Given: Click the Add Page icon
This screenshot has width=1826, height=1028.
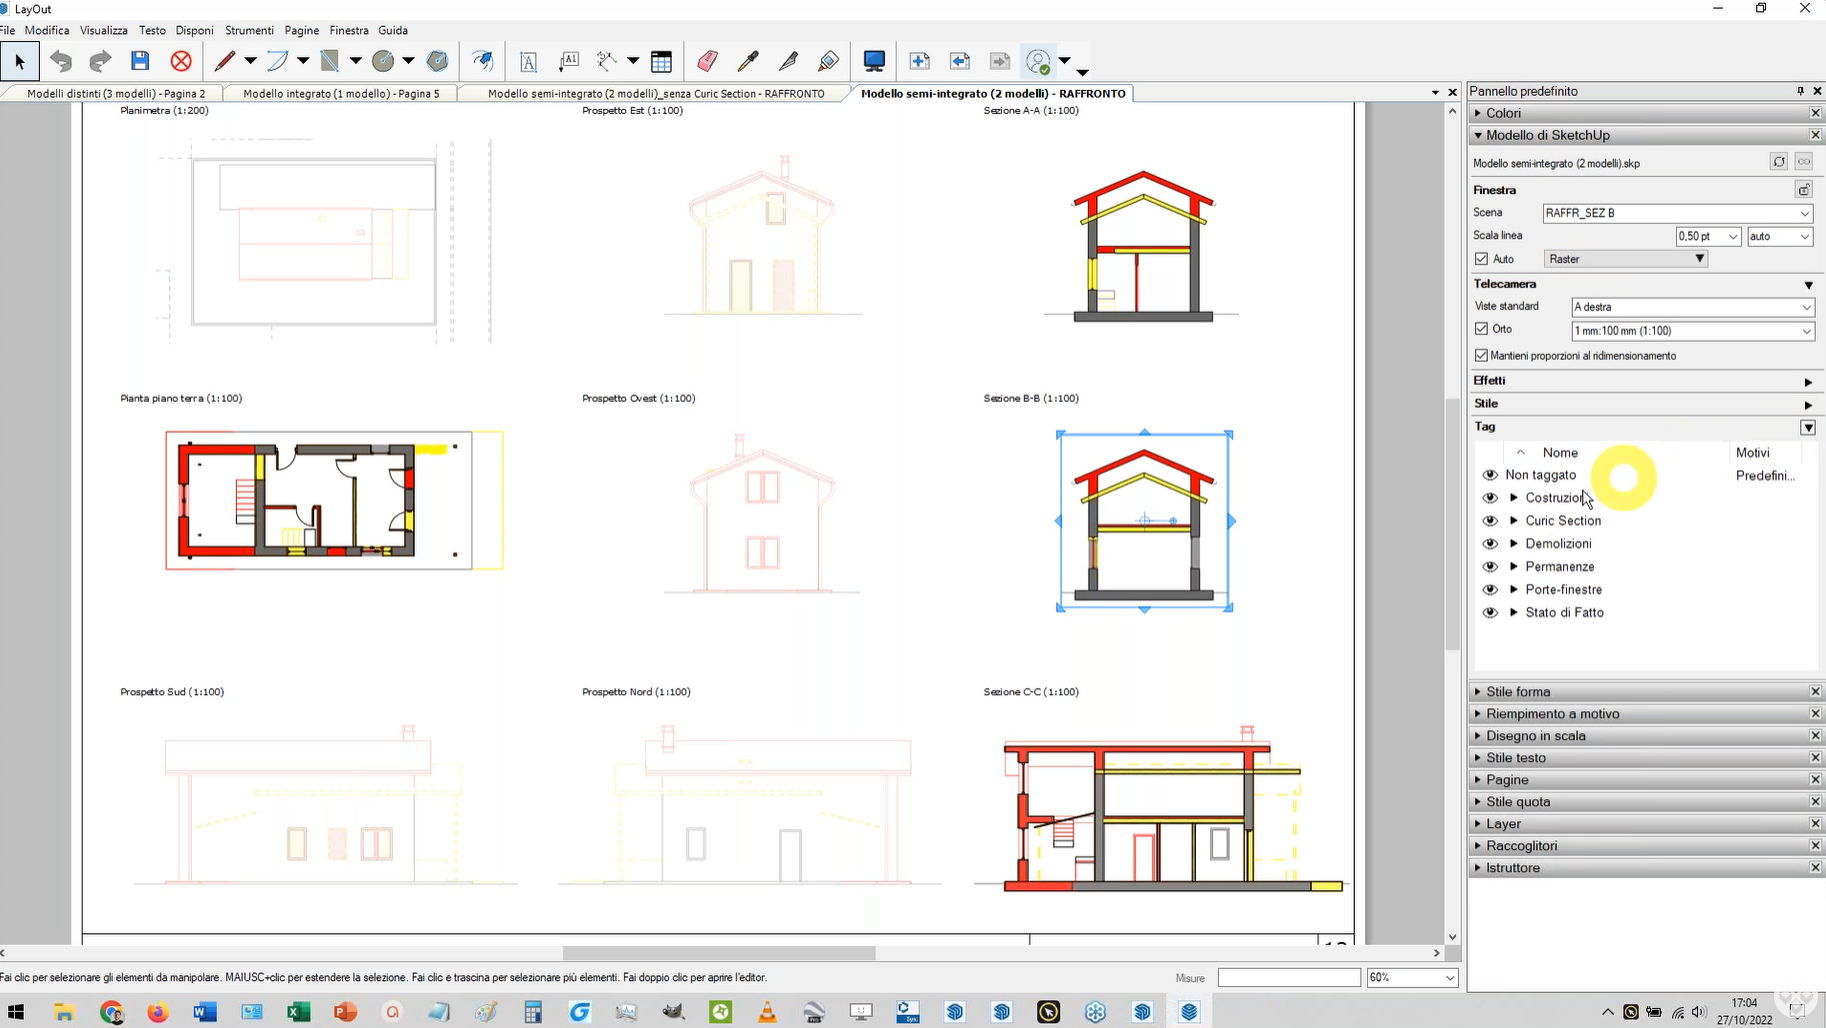Looking at the screenshot, I should click(x=919, y=61).
